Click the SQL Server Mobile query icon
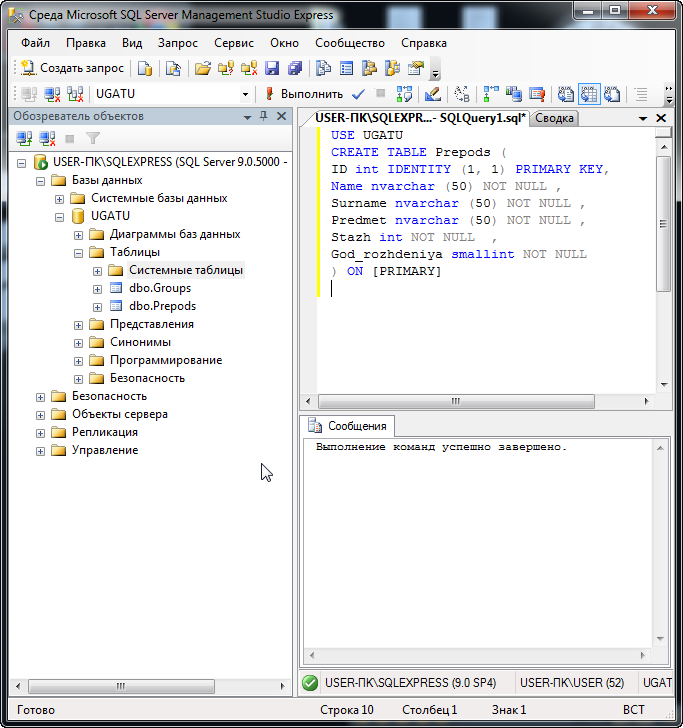This screenshot has height=728, width=683. (x=173, y=69)
